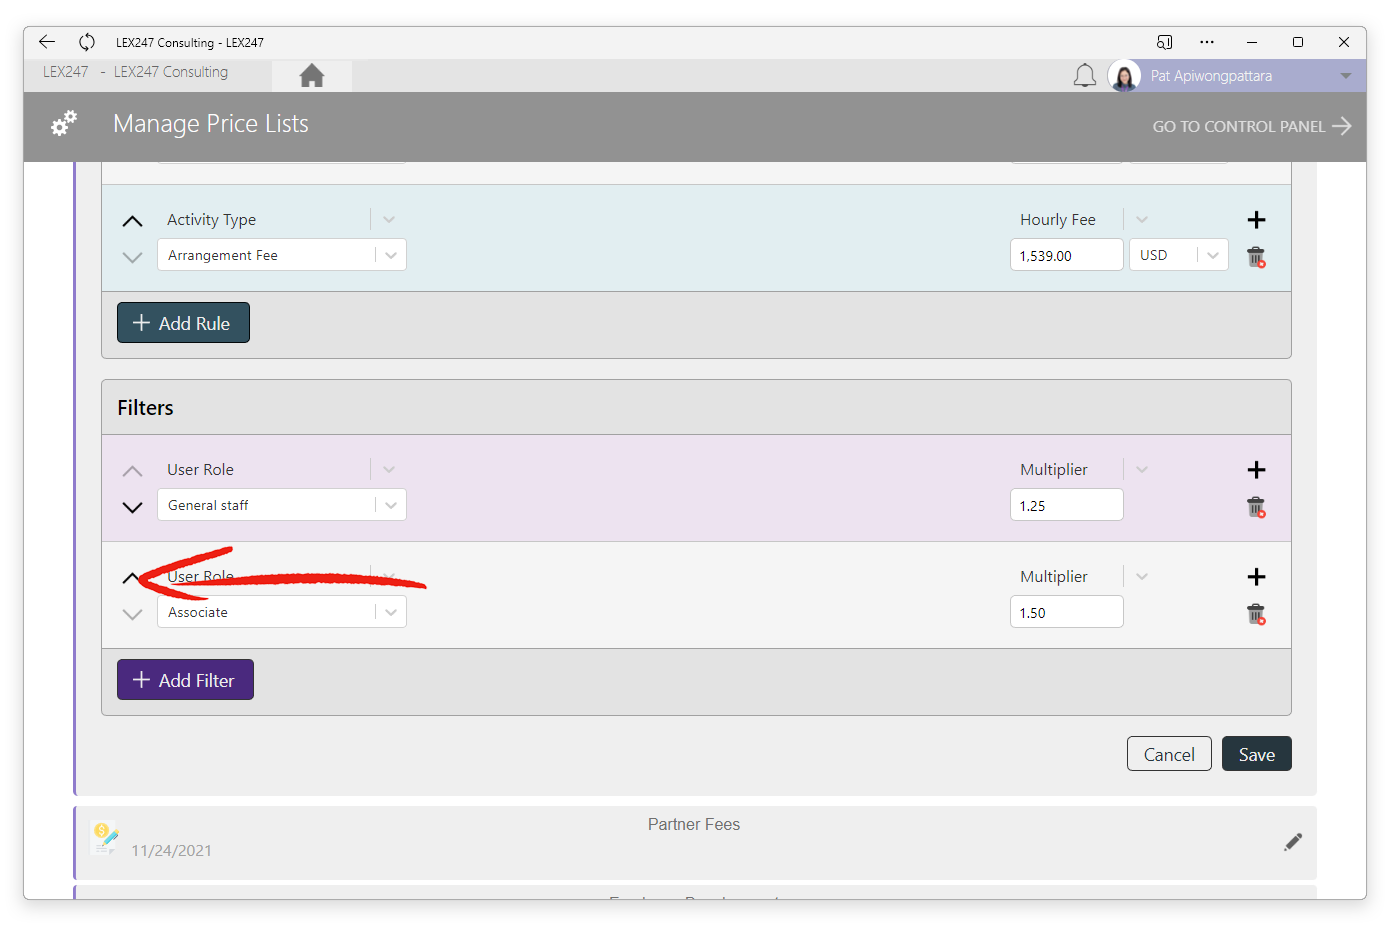Open the General staff role dropdown
The height and width of the screenshot is (925, 1390).
pos(282,505)
